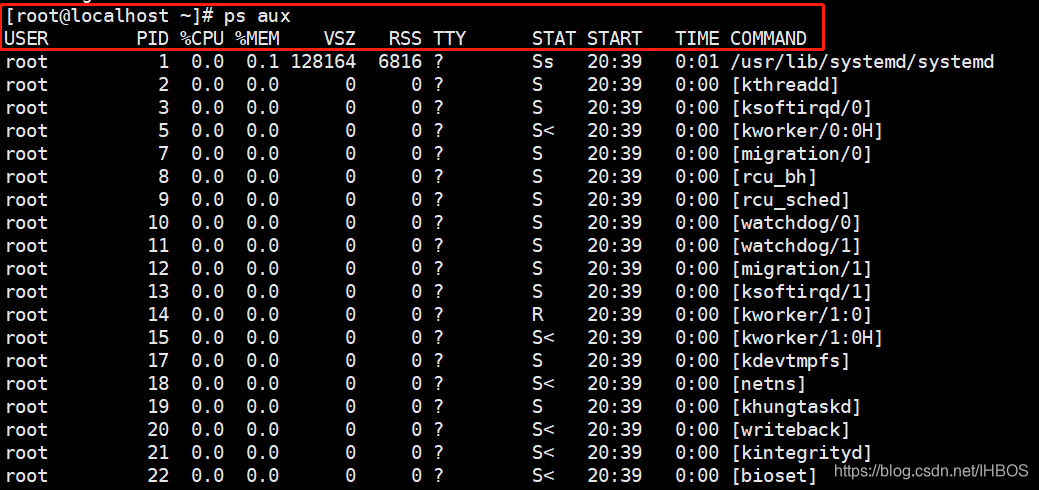Select the [rcu_bh] process name
Viewport: 1039px width, 490px height.
774,177
